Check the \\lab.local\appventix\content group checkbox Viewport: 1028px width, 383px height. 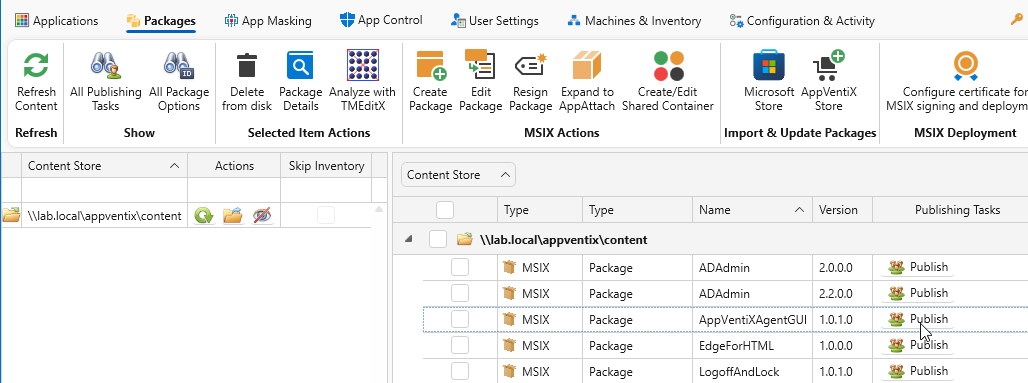(x=438, y=239)
